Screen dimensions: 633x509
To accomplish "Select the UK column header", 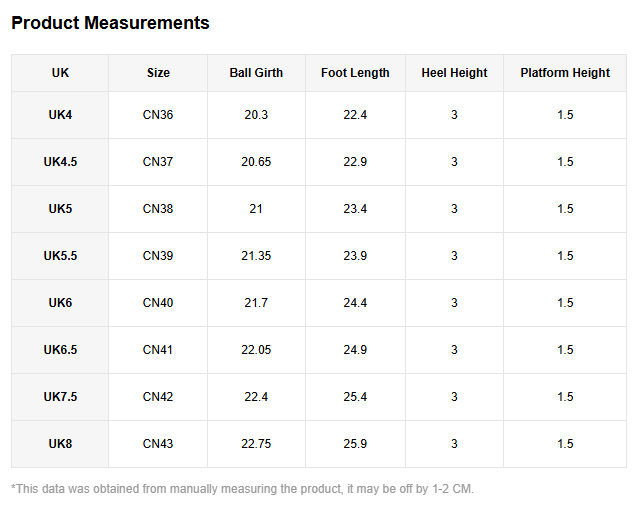I will click(x=60, y=73).
